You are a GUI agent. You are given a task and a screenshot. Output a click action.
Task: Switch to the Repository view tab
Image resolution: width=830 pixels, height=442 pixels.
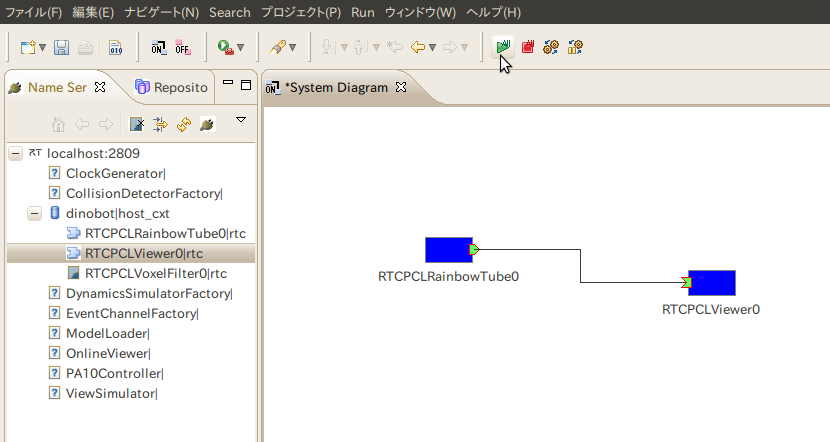coord(173,87)
